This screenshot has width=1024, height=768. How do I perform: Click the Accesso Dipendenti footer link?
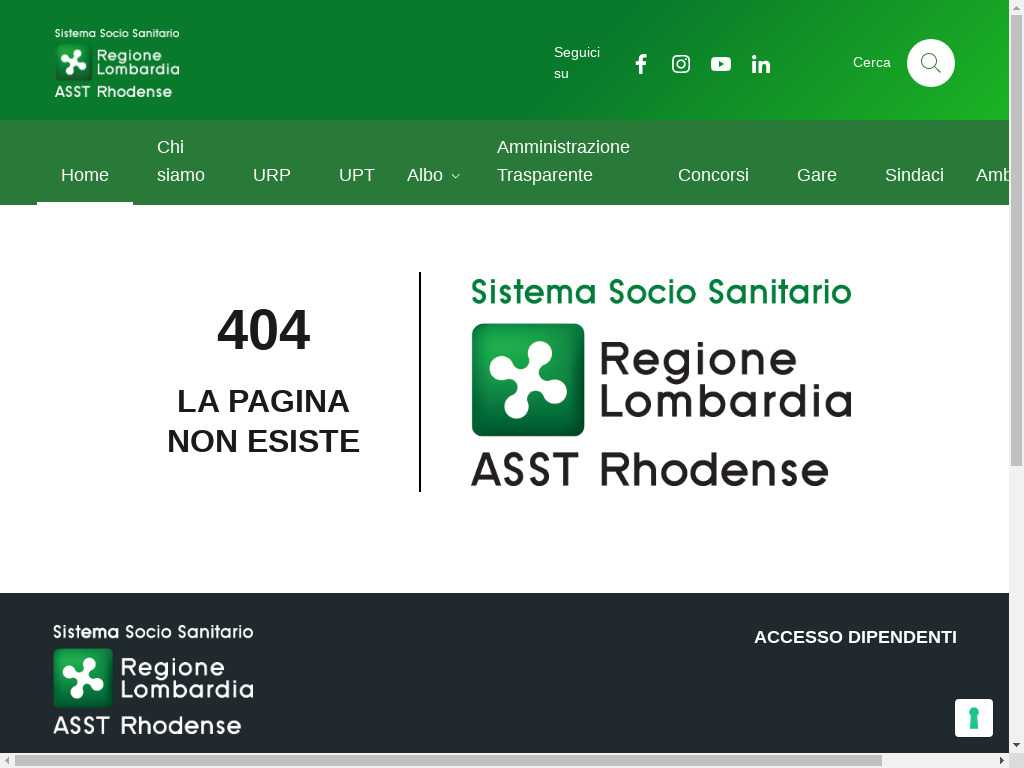pyautogui.click(x=855, y=637)
